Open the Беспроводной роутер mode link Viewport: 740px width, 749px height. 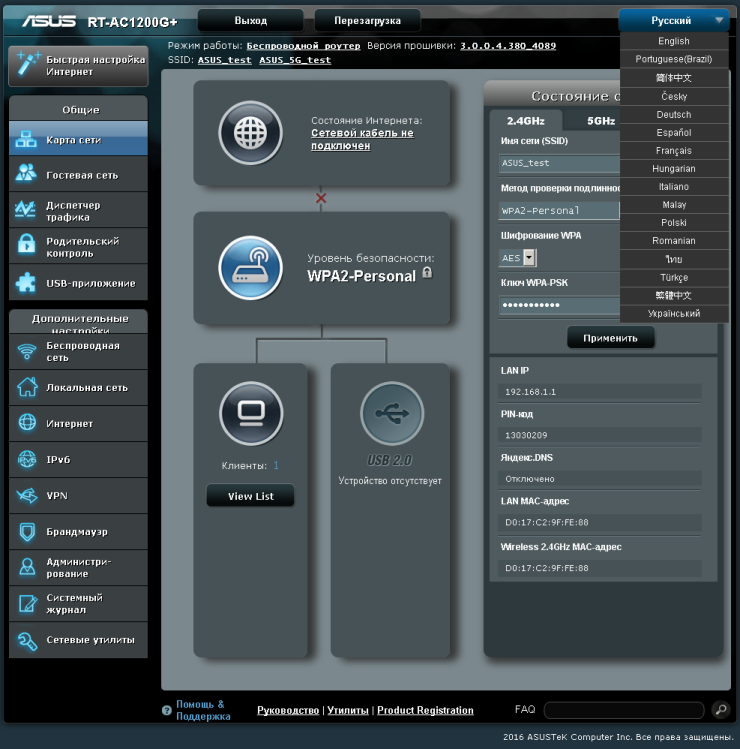pyautogui.click(x=303, y=46)
